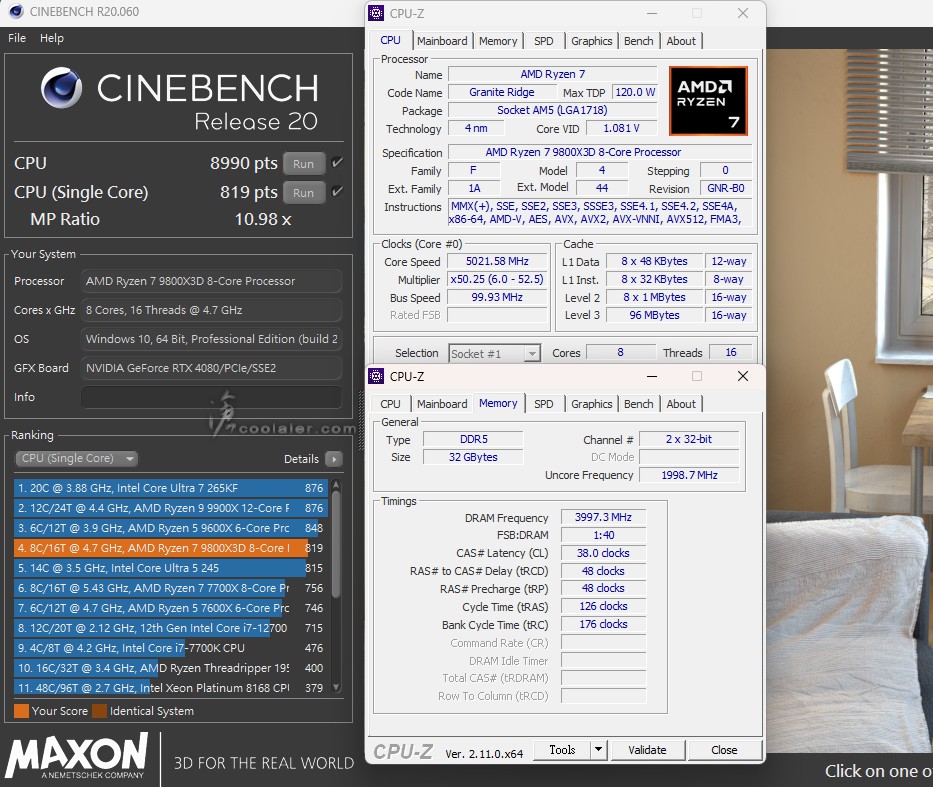Select highlighted Ryzen 7 9800X3D ranking entry
Screen dimensions: 933x787
point(170,548)
